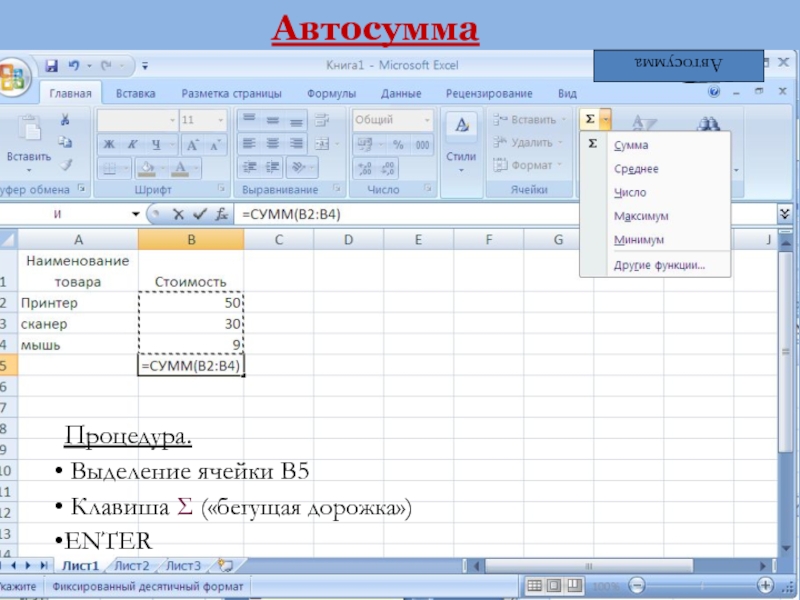Image resolution: width=800 pixels, height=600 pixels.
Task: Open the name box dropdown arrow
Action: (136, 214)
